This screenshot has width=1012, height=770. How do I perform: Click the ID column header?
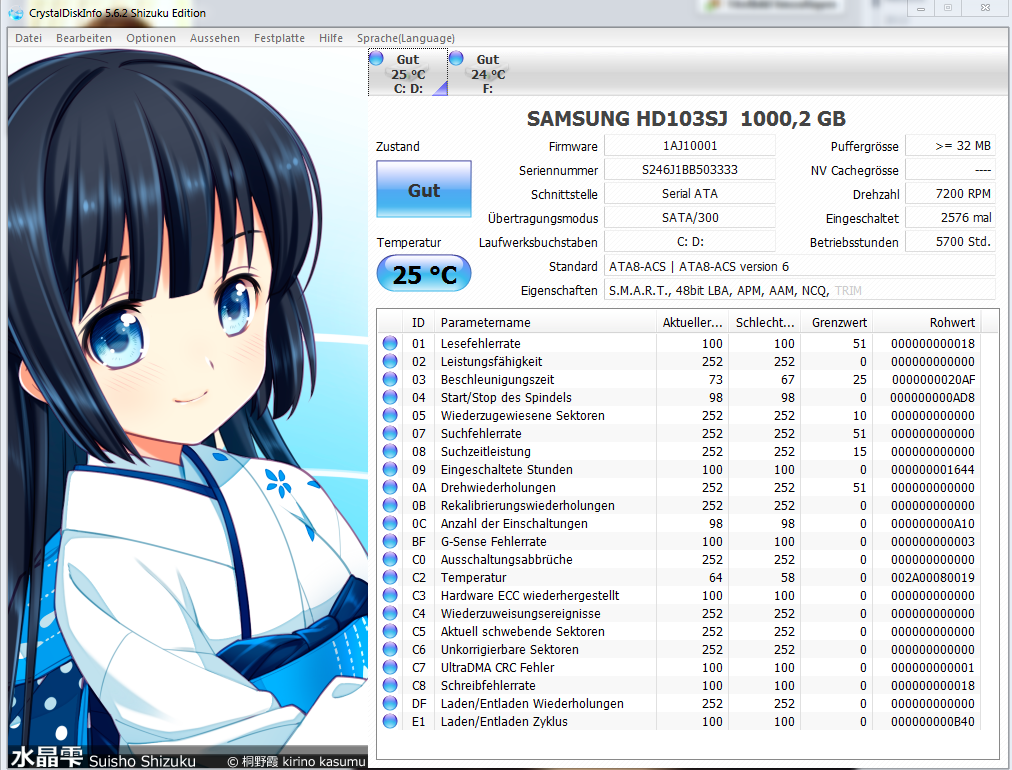pyautogui.click(x=418, y=322)
